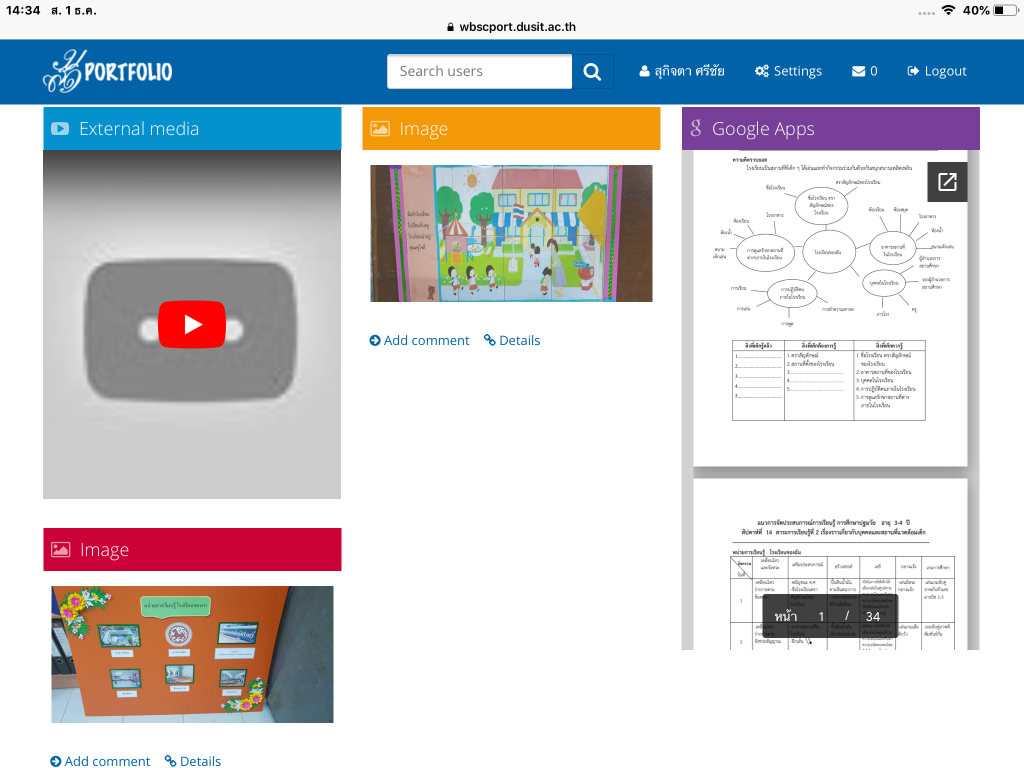The height and width of the screenshot is (768, 1024).
Task: Click the External media block header
Action: pos(192,129)
